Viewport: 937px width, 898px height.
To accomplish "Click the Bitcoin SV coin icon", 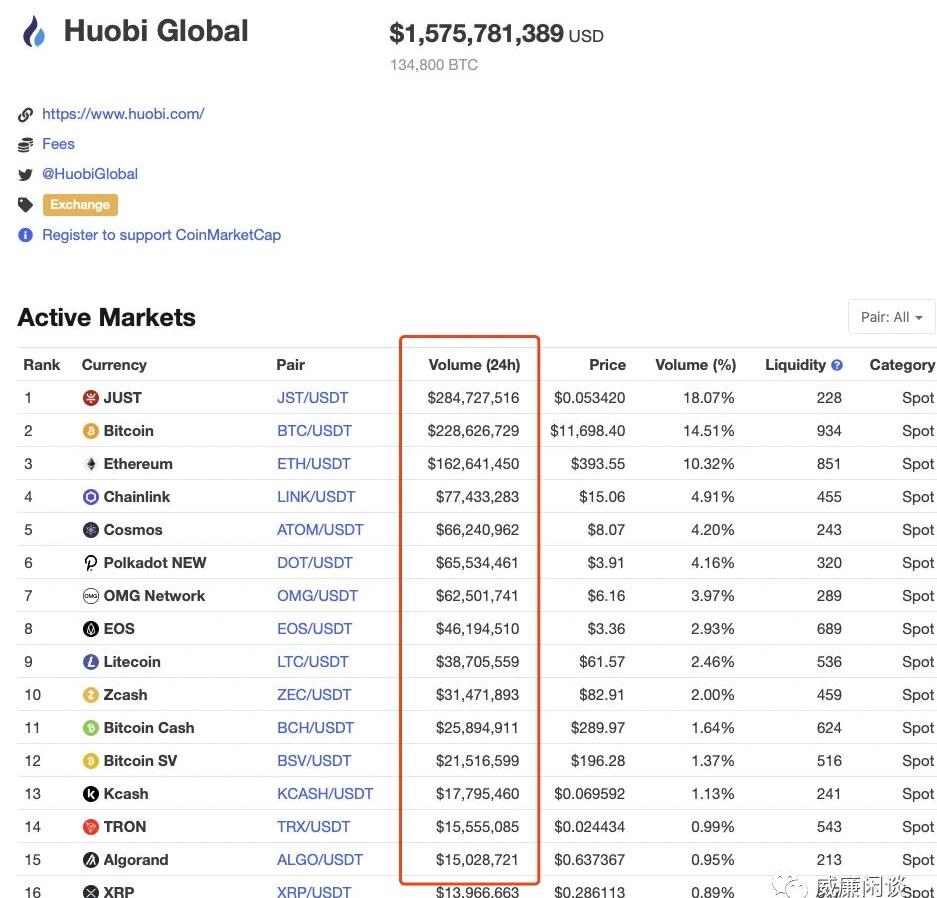I will pyautogui.click(x=91, y=761).
